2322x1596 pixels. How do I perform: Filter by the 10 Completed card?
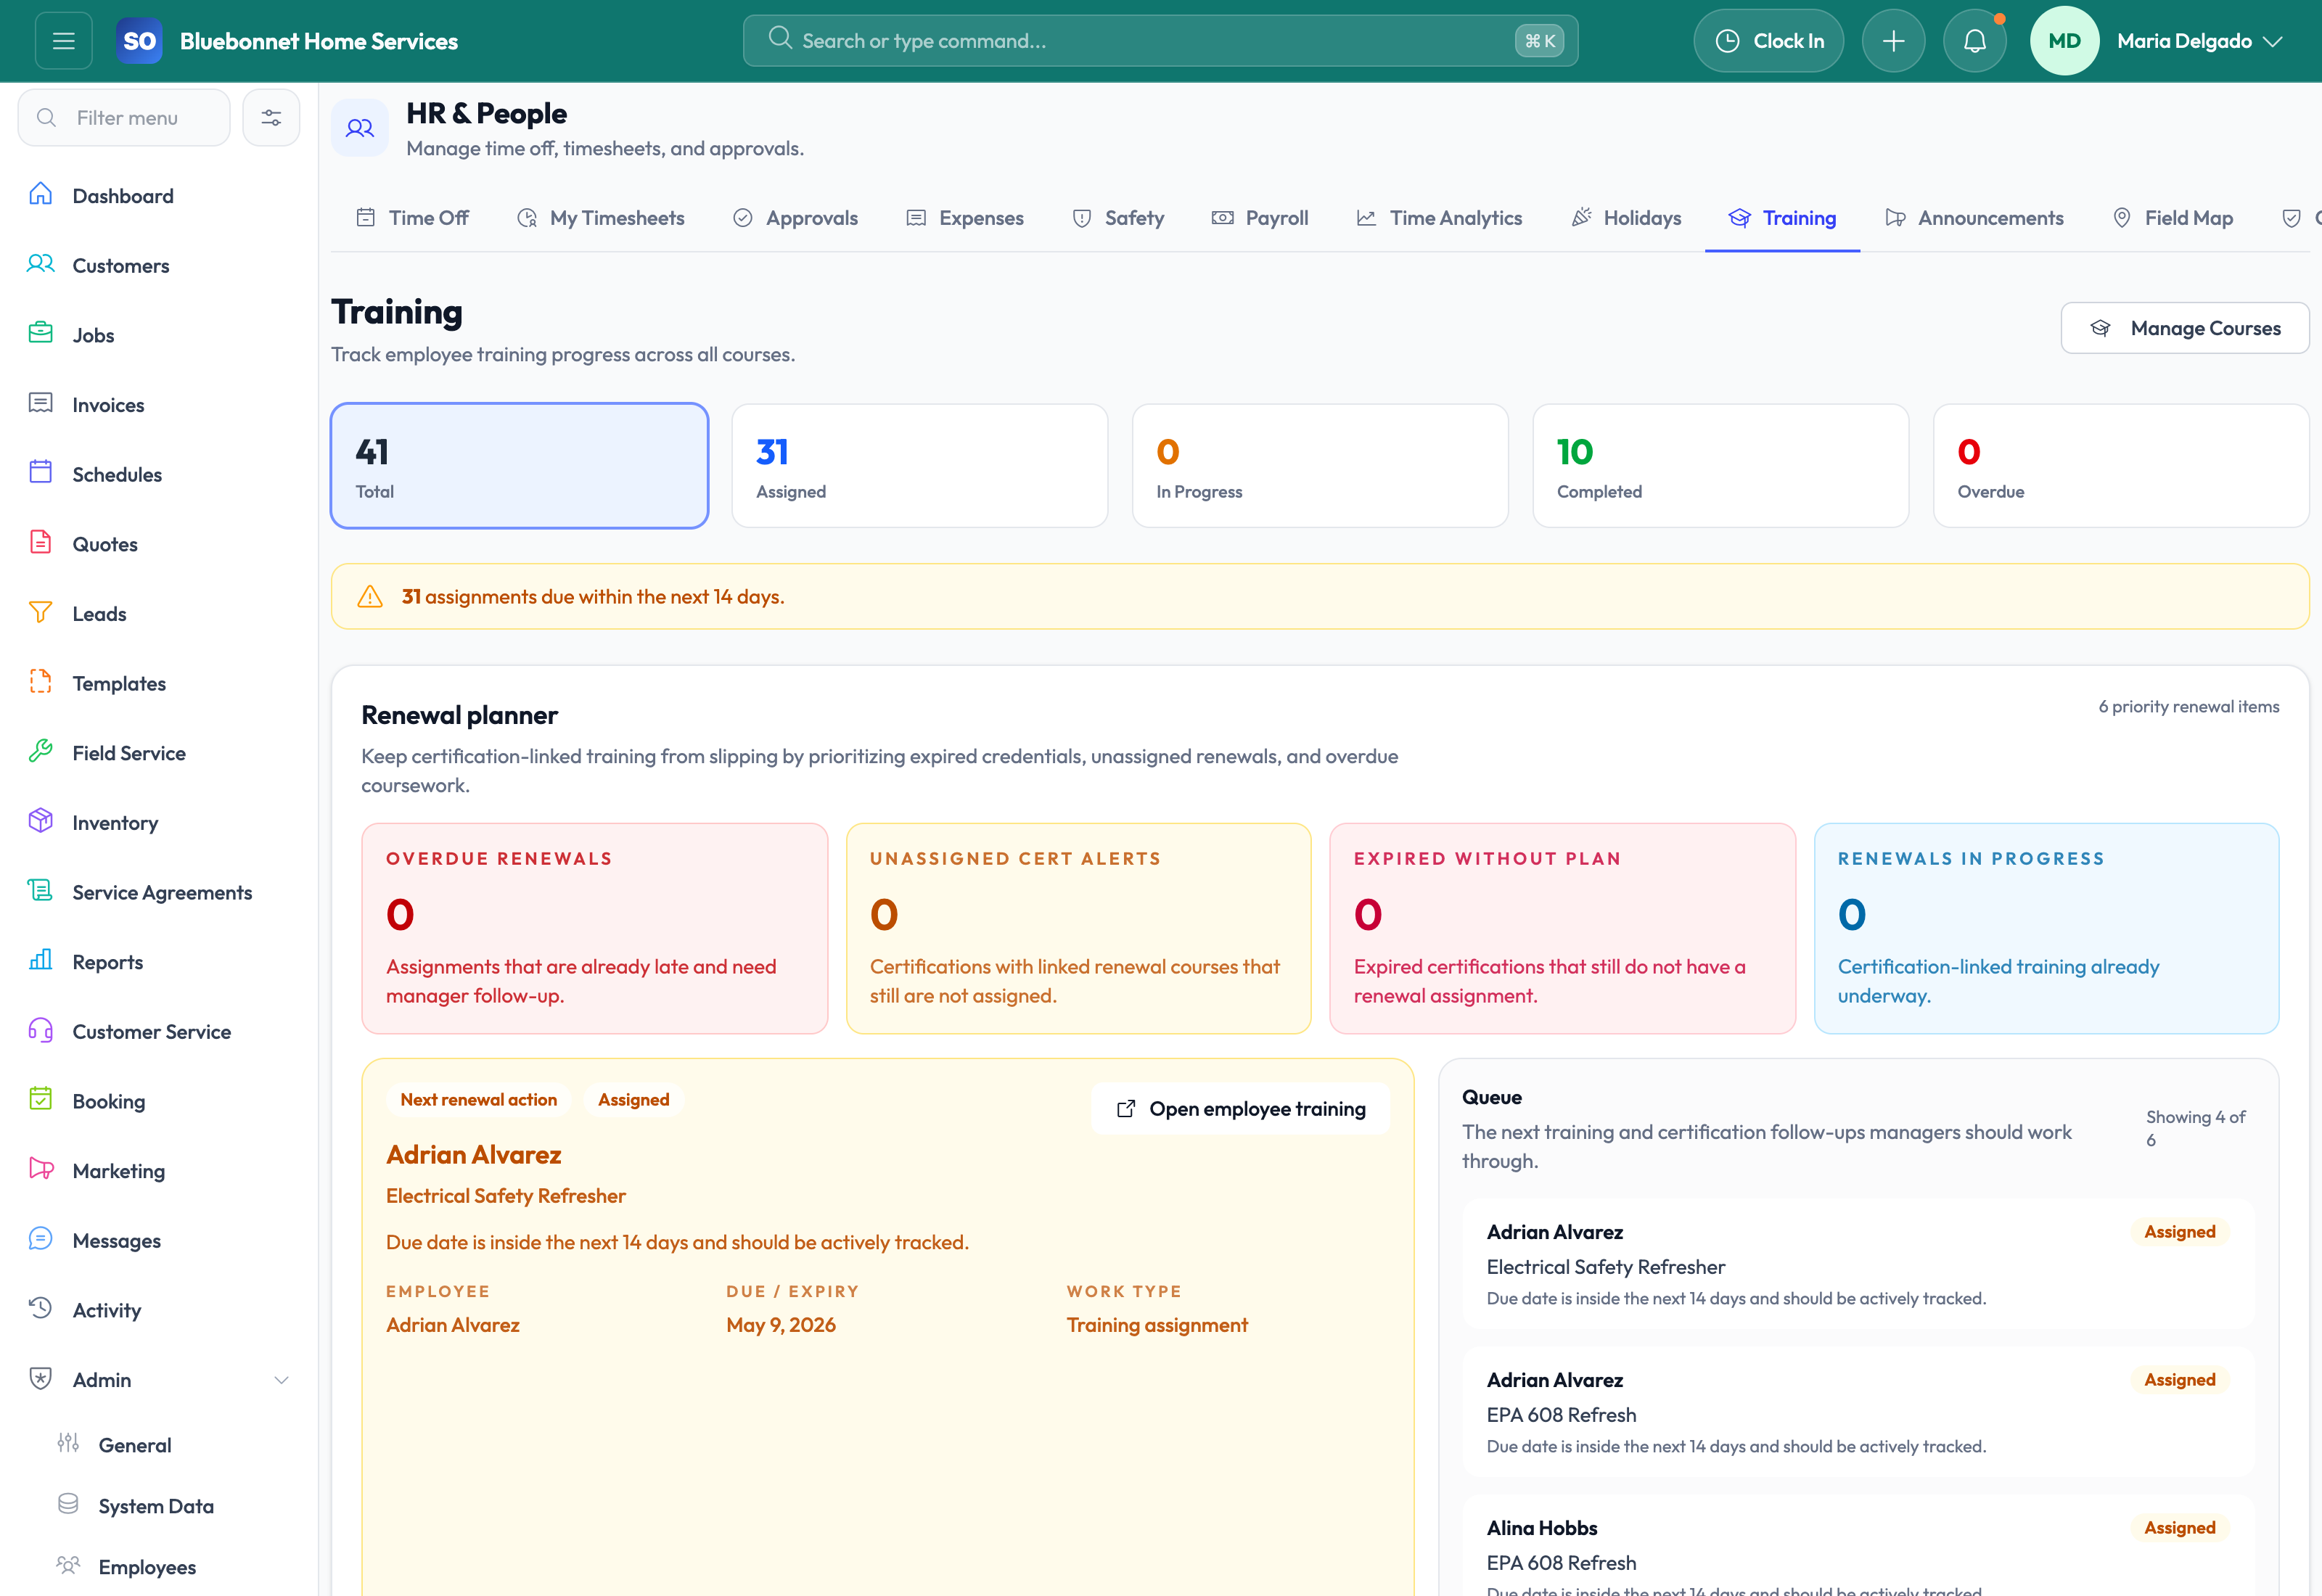coord(1721,466)
